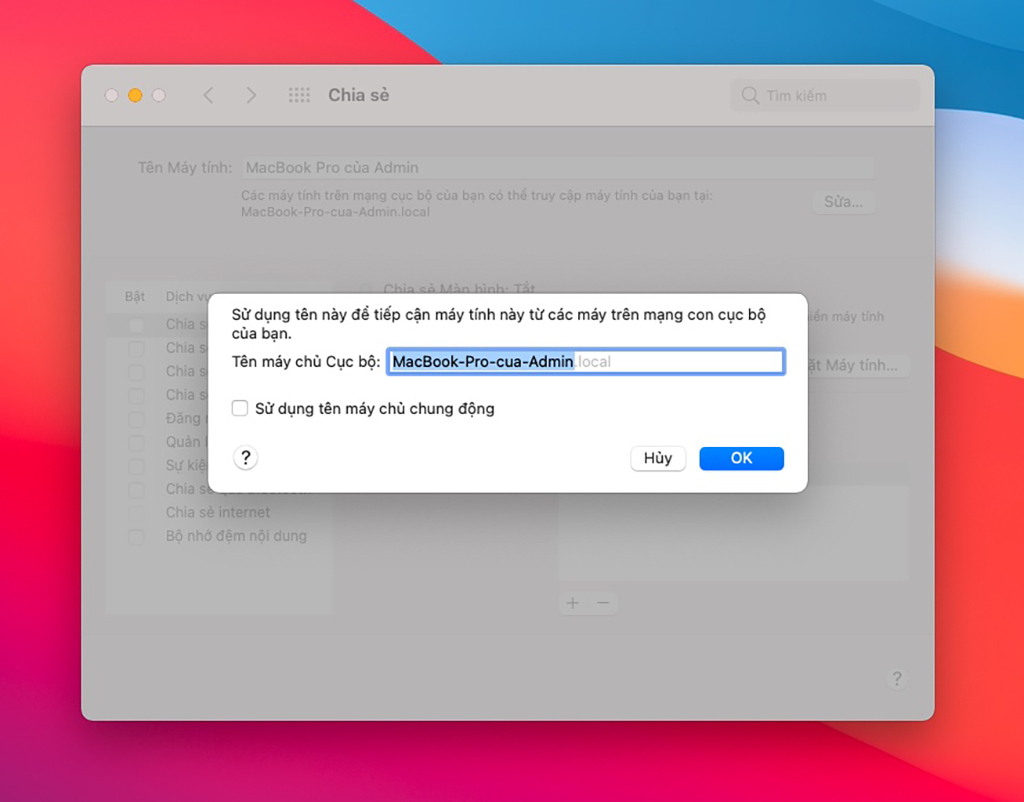Click the "Tên máy chủ Cục bộ" field
This screenshot has width=1024, height=802.
[586, 362]
